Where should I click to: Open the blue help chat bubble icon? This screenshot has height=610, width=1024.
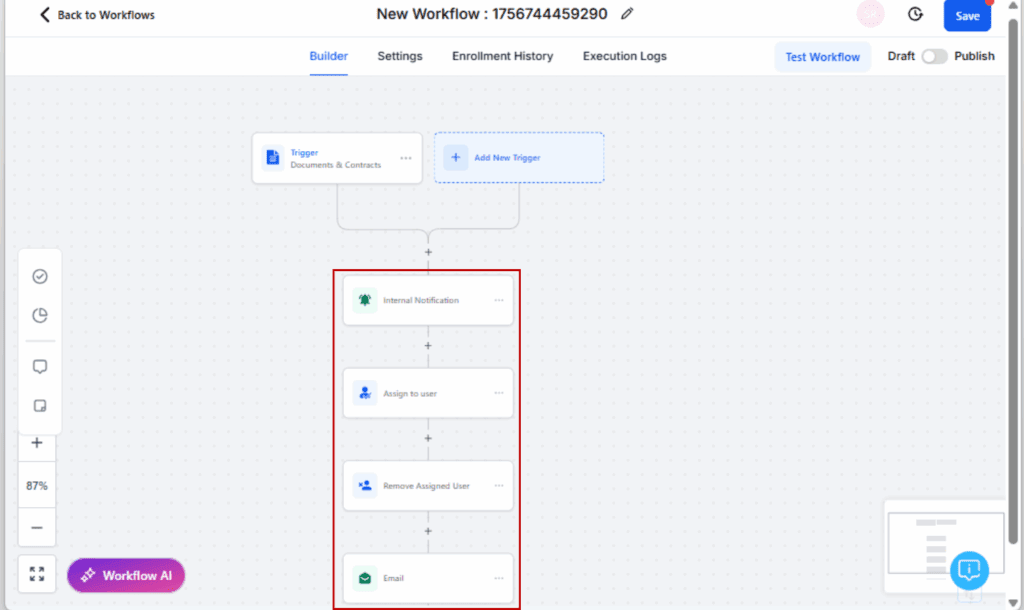tap(969, 570)
